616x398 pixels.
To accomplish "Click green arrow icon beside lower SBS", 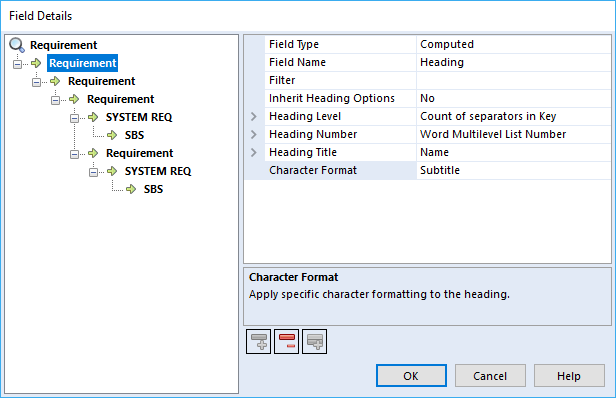I will [131, 189].
